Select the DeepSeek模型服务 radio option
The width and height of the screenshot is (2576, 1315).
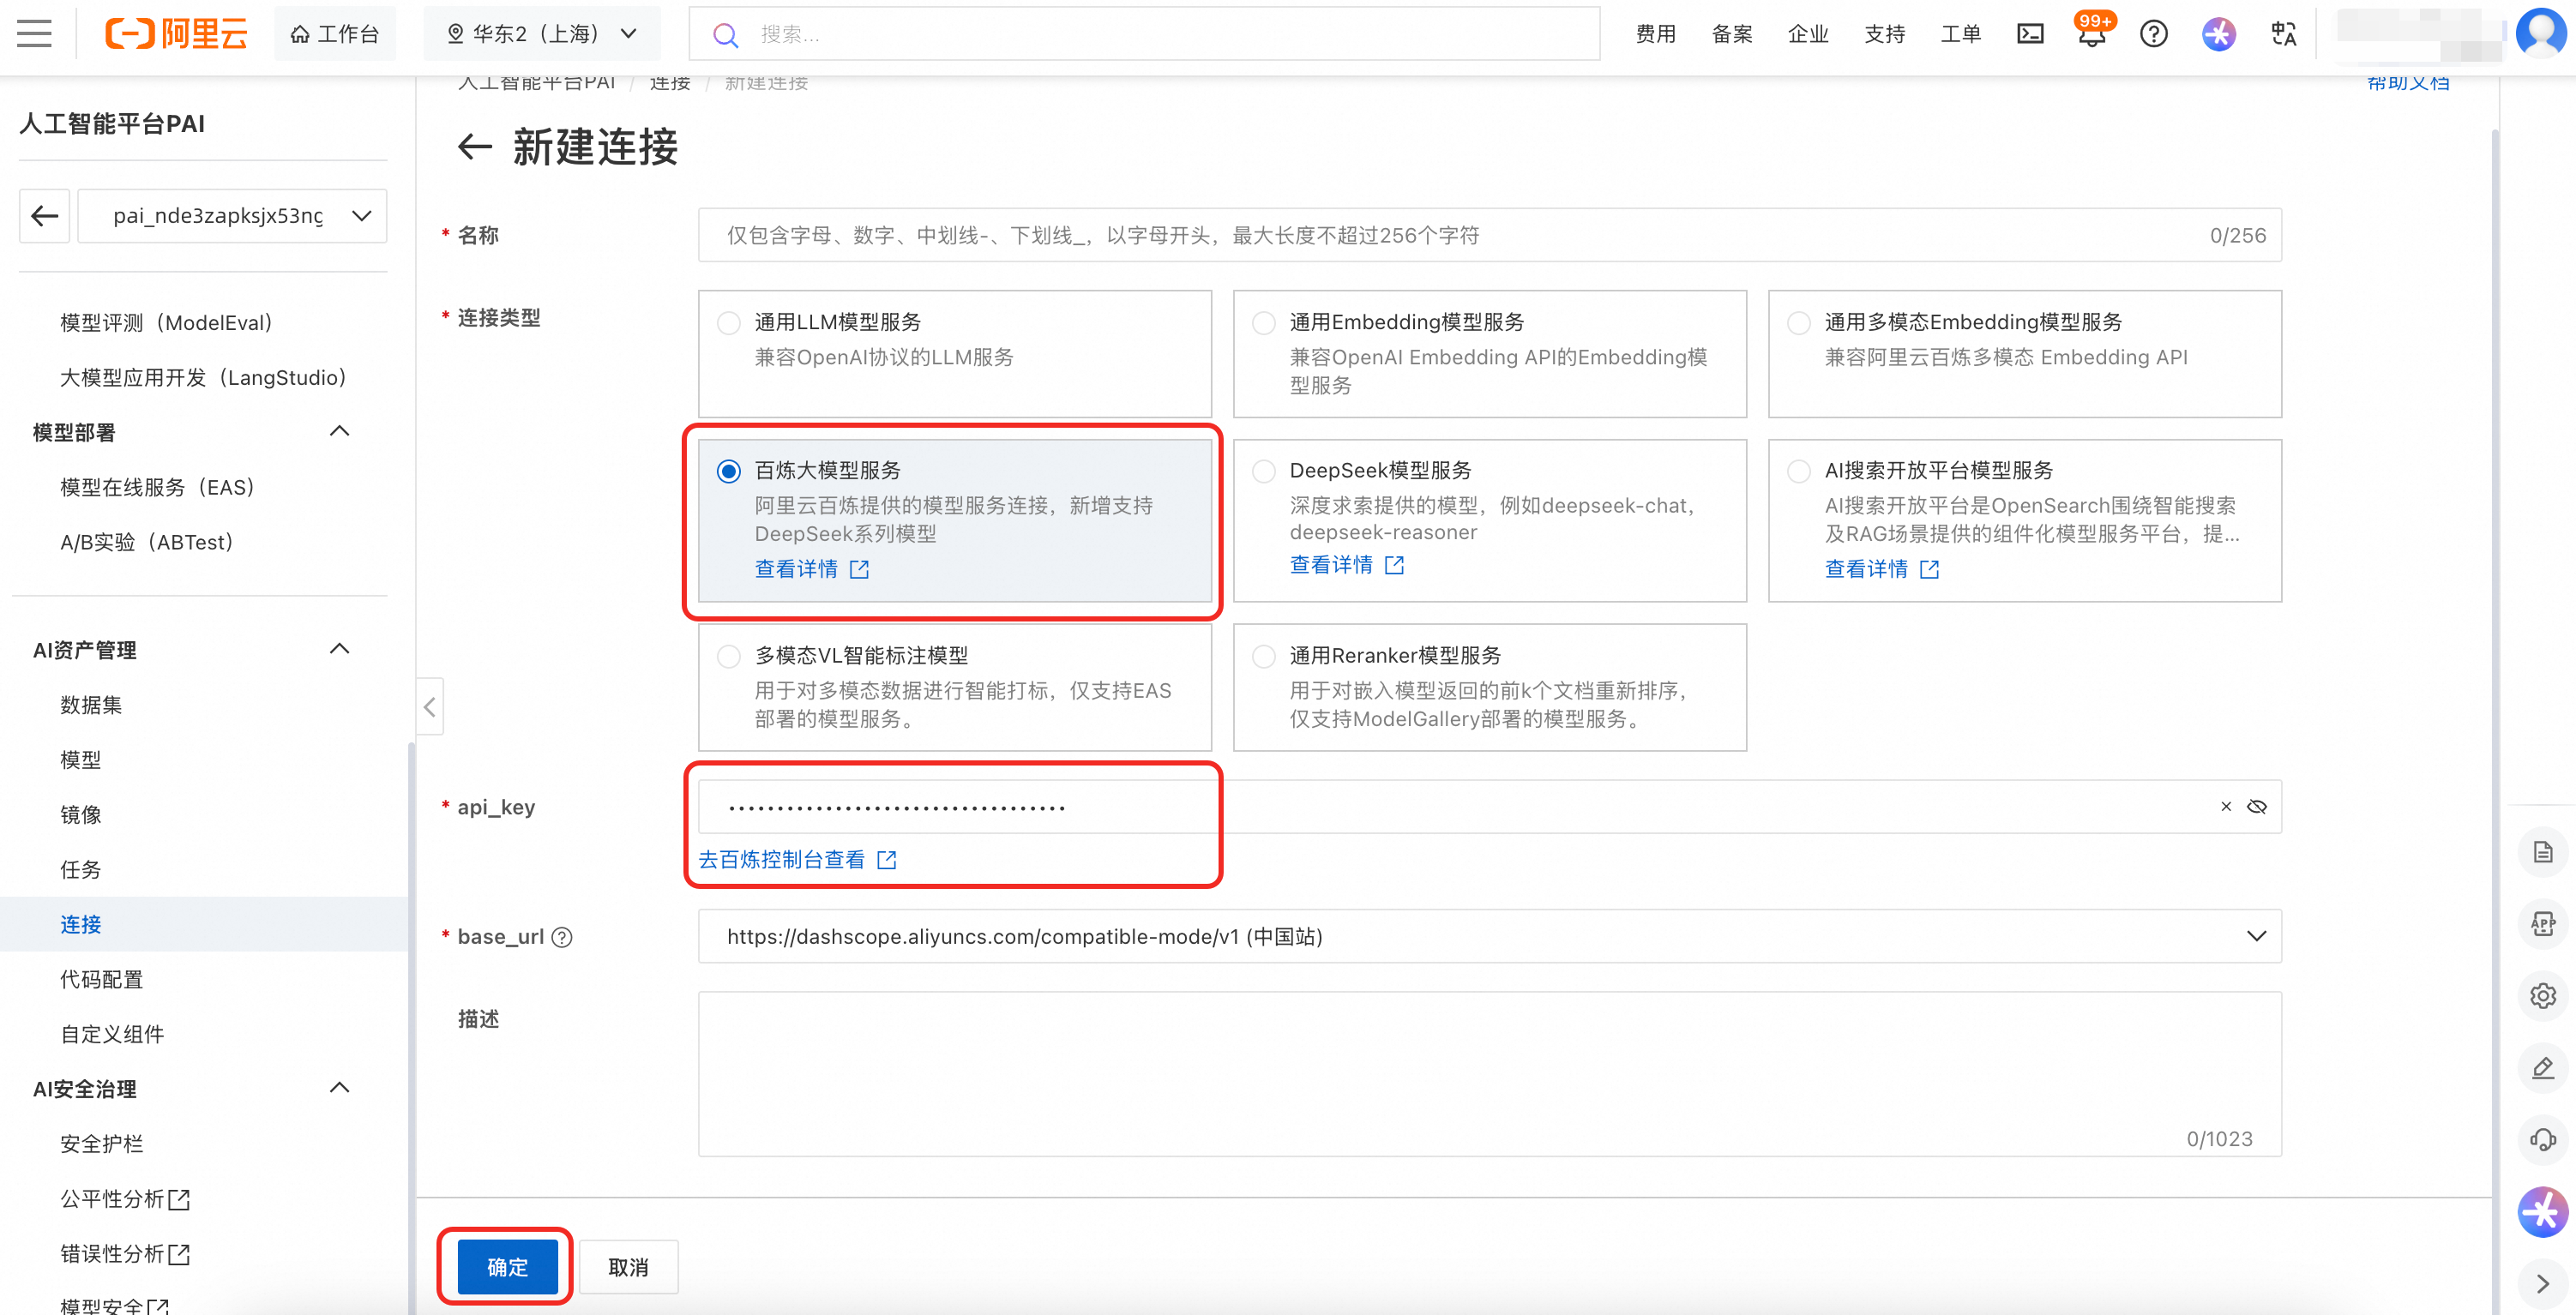tap(1264, 471)
